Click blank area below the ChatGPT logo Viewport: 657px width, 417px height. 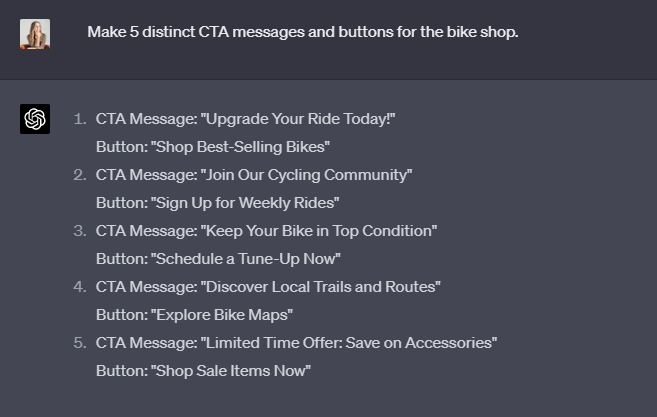[x=35, y=260]
